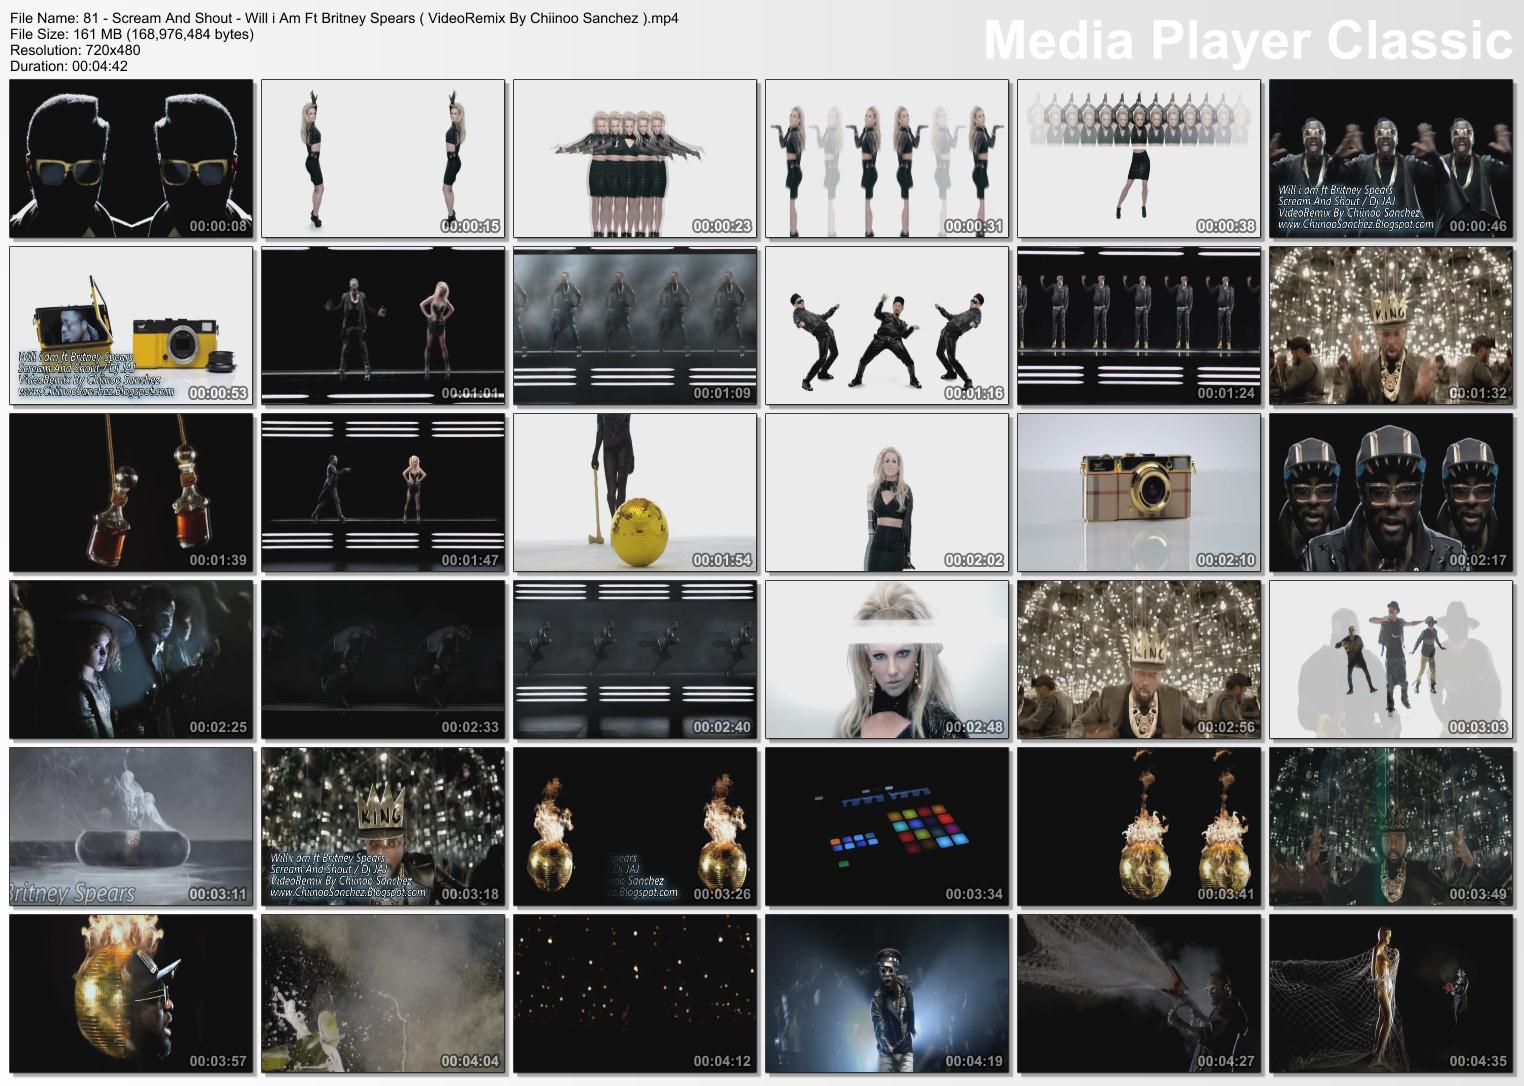Select the gold disco ball thumbnail at 00:01:54
The image size is (1524, 1086).
(632, 490)
